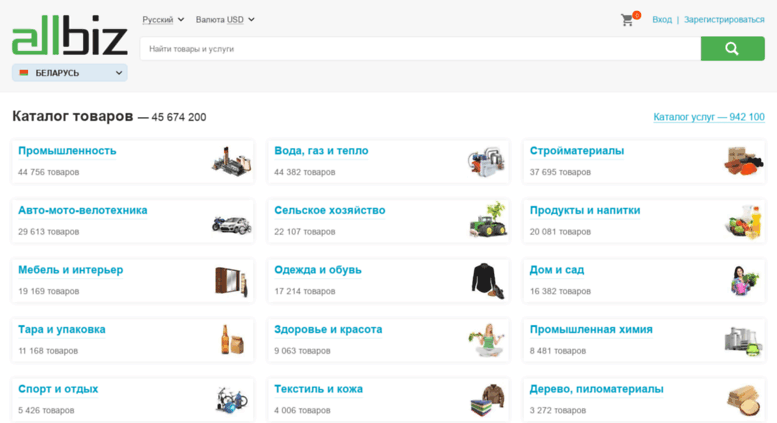Click the 19 169 товаров count

tap(49, 291)
